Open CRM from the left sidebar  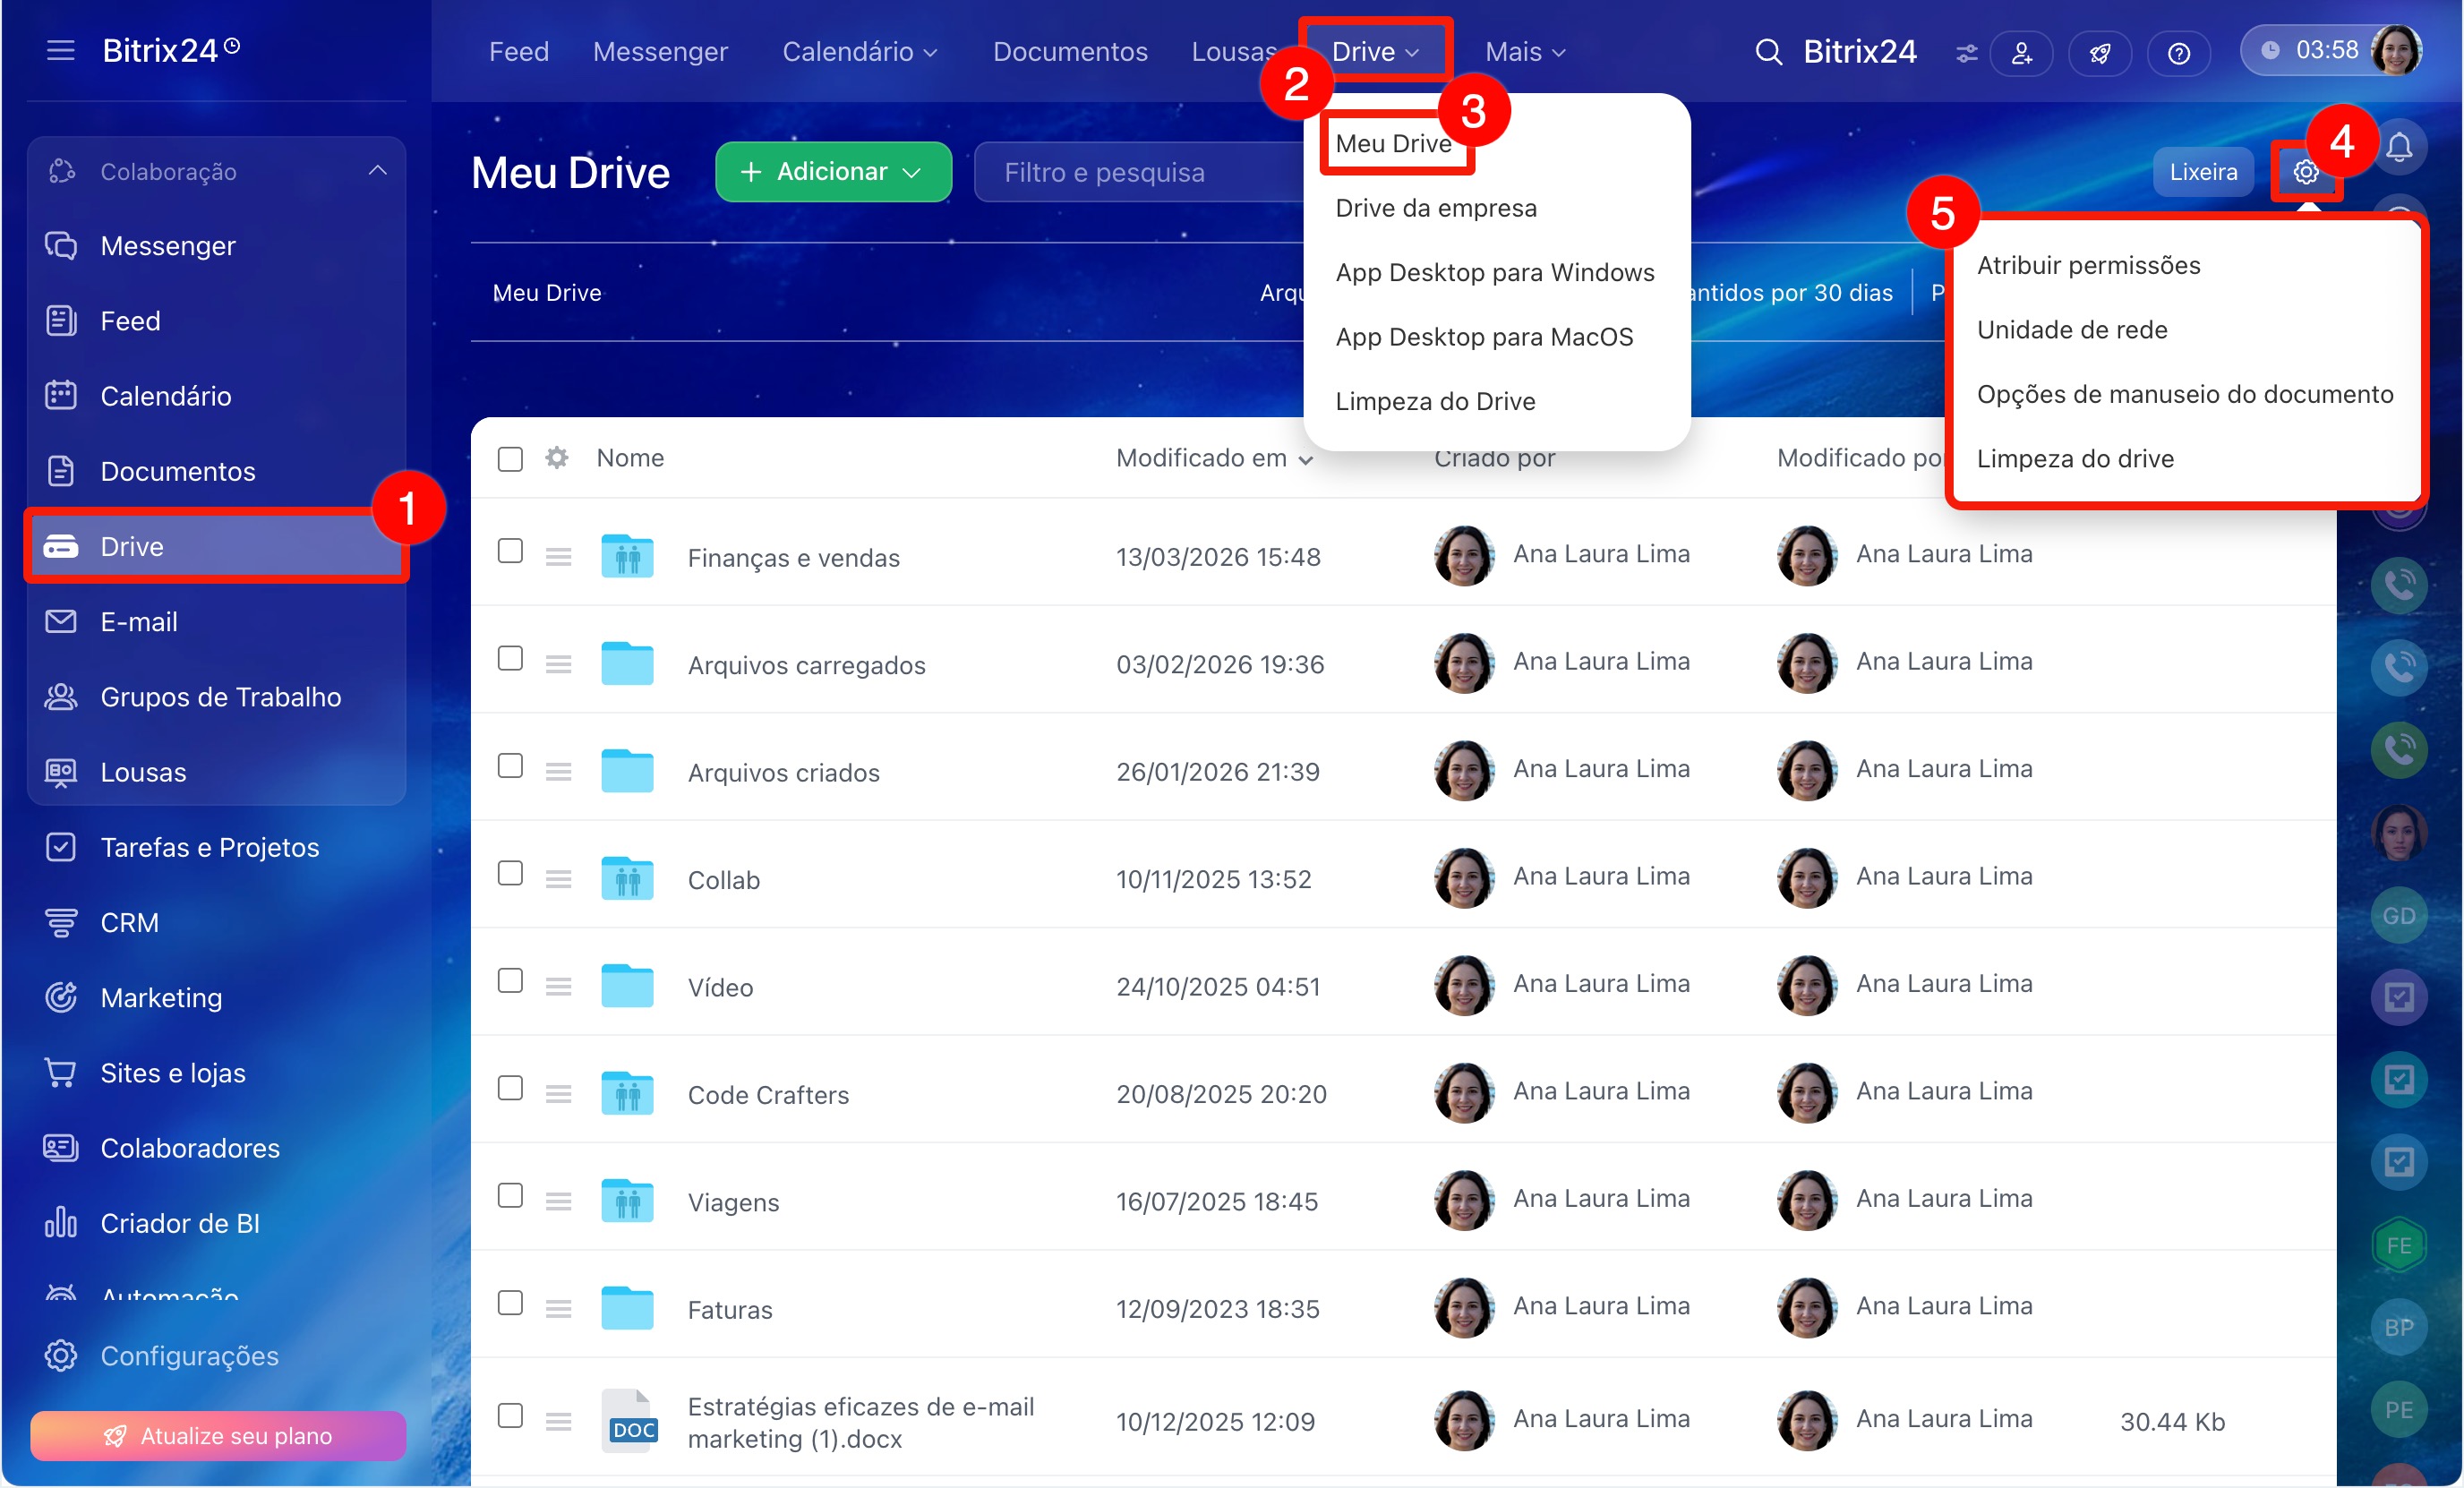coord(129,922)
